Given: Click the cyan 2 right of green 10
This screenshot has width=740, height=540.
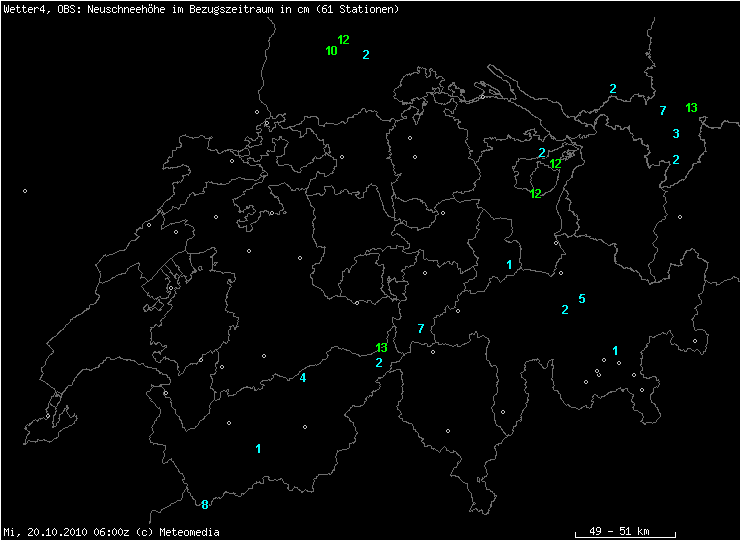Looking at the screenshot, I should coord(366,55).
